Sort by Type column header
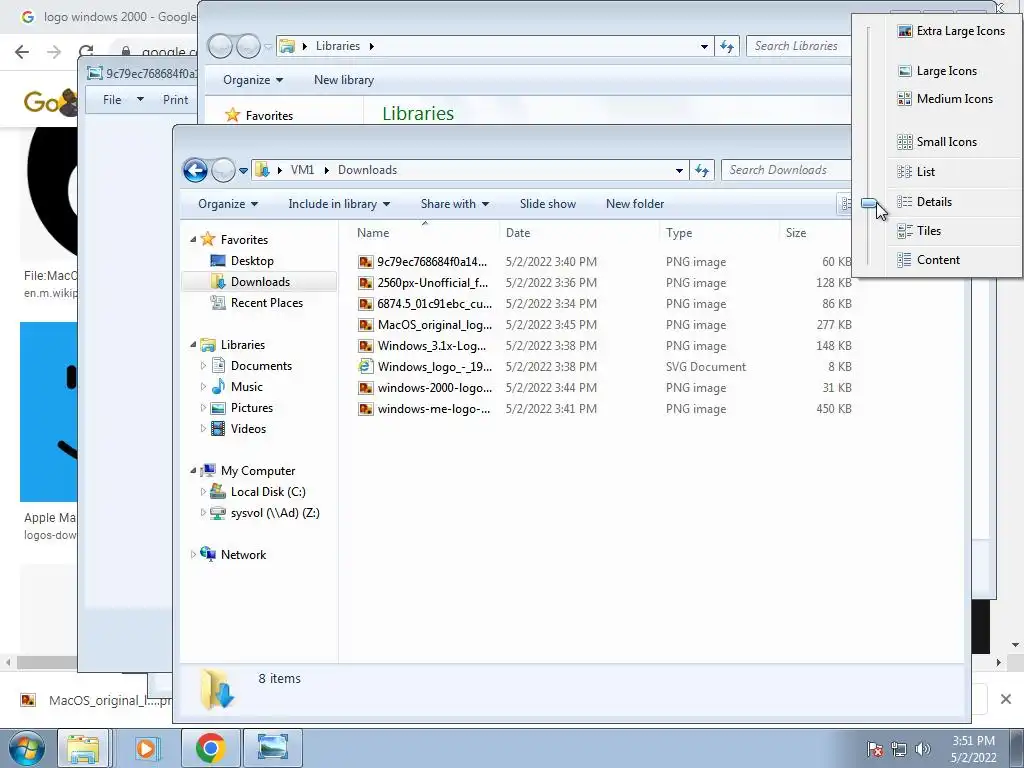 pos(679,232)
